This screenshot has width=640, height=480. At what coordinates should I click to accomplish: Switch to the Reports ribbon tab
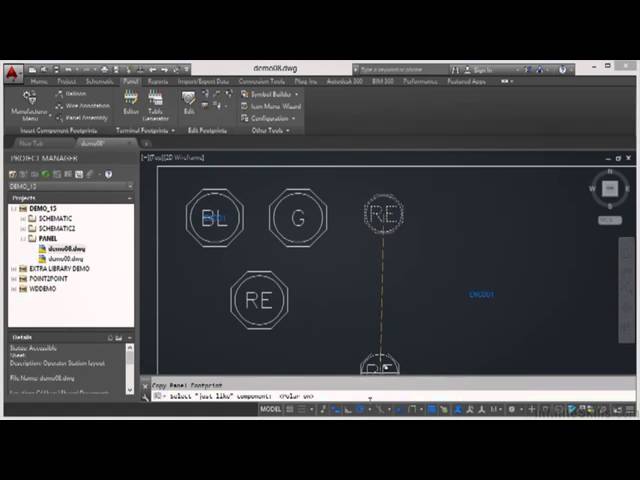[158, 82]
